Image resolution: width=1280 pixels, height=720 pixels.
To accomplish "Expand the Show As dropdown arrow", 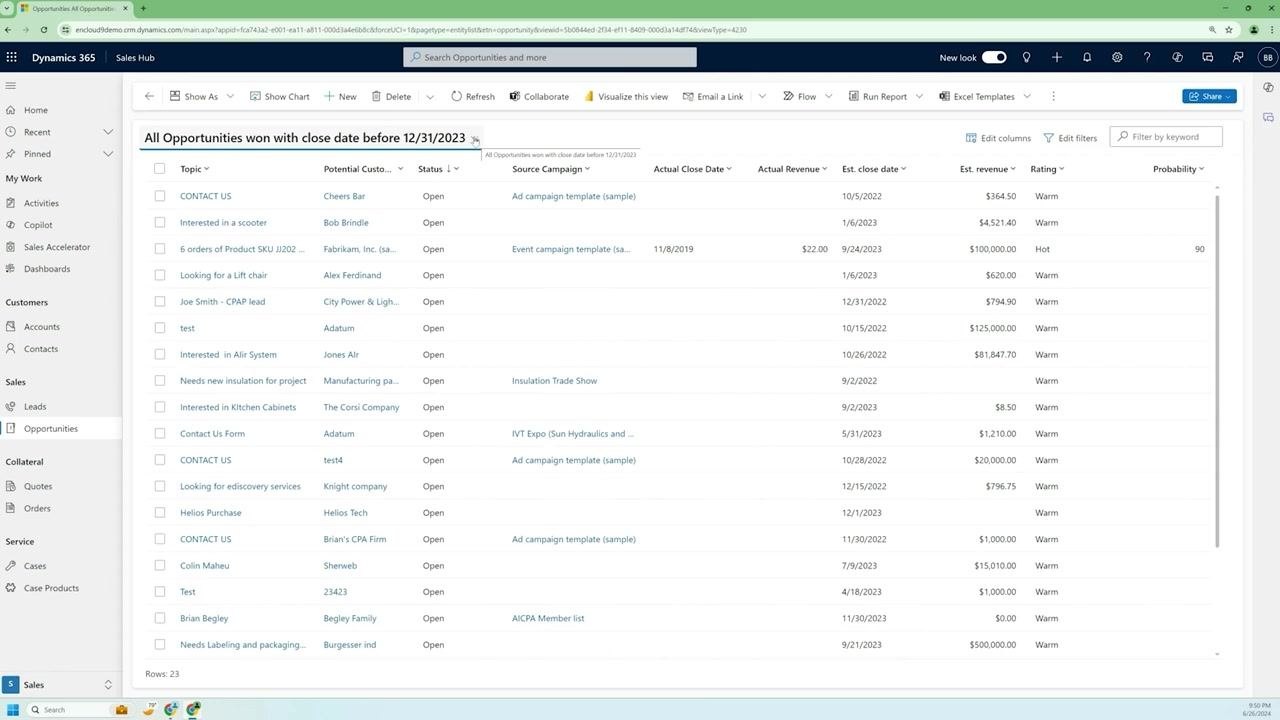I will (x=230, y=96).
